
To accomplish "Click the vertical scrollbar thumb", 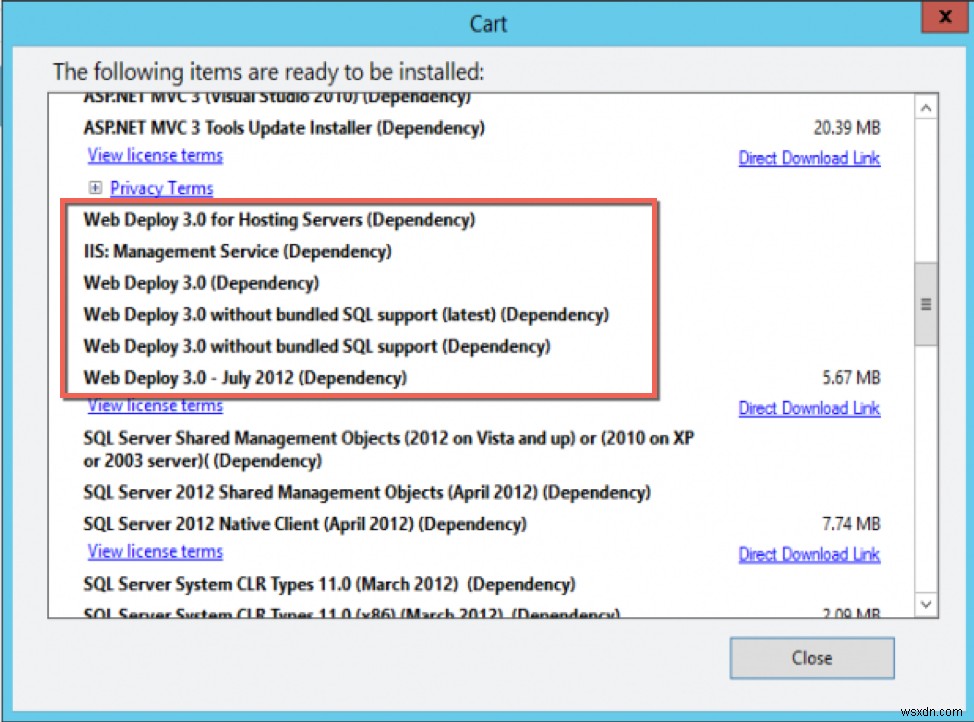I will 926,304.
